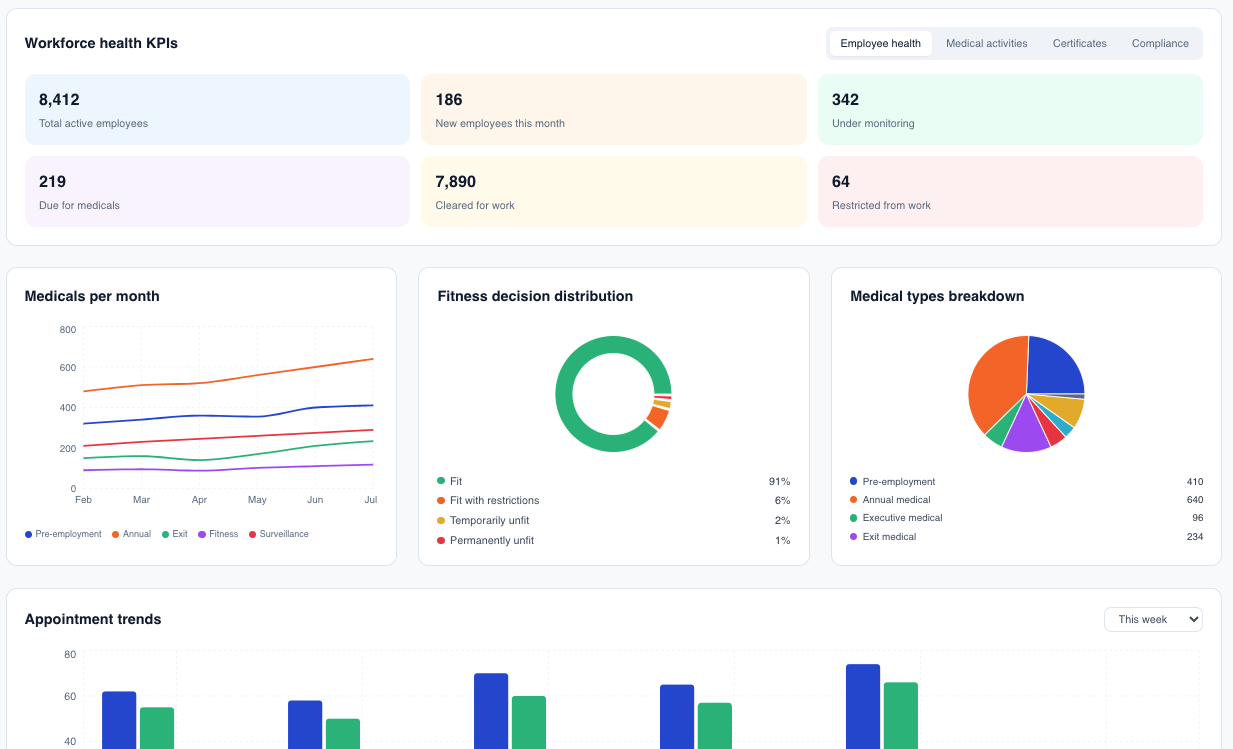Click the Permanently unfit legend dot
Viewport: 1233px width, 749px height.
(x=441, y=540)
